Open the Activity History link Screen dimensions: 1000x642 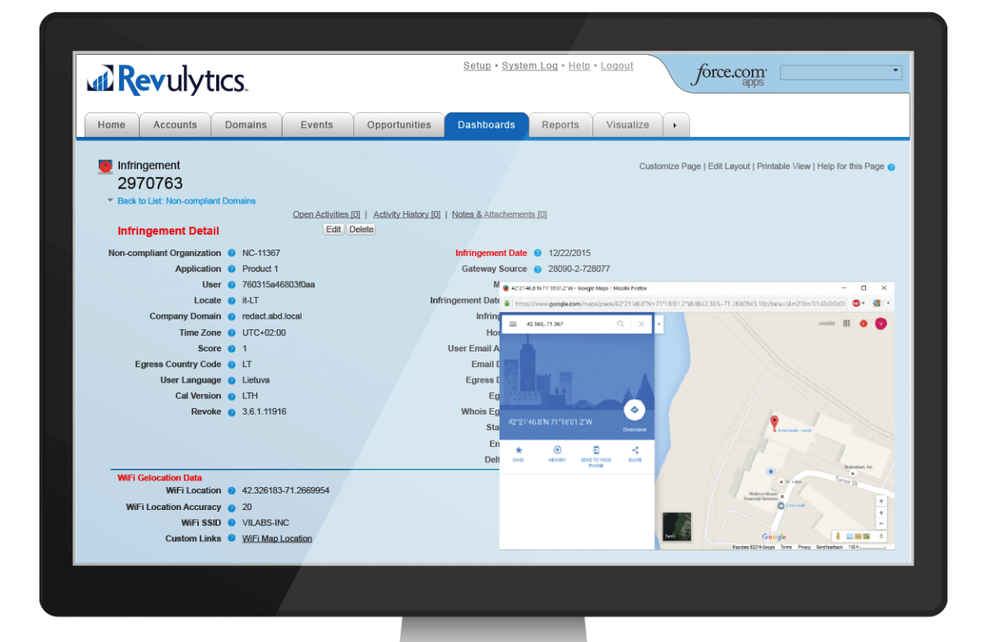(x=407, y=214)
